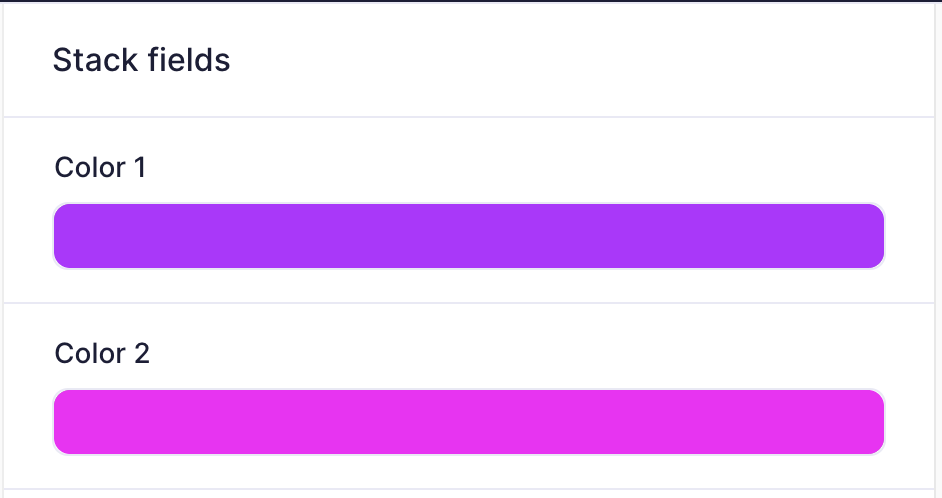Image resolution: width=942 pixels, height=498 pixels.
Task: Click the Stack fields heading
Action: click(141, 60)
